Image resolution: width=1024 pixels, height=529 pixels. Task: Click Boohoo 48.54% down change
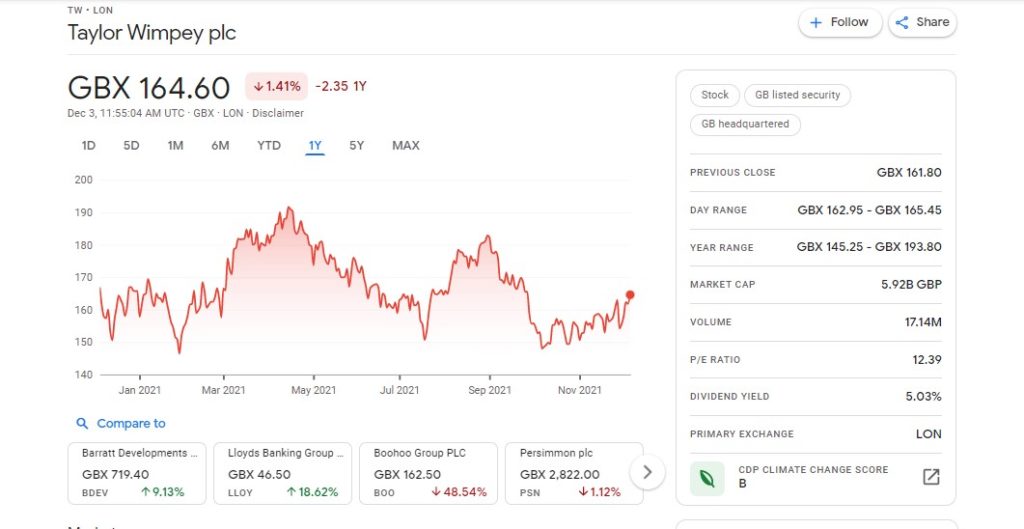pos(459,492)
